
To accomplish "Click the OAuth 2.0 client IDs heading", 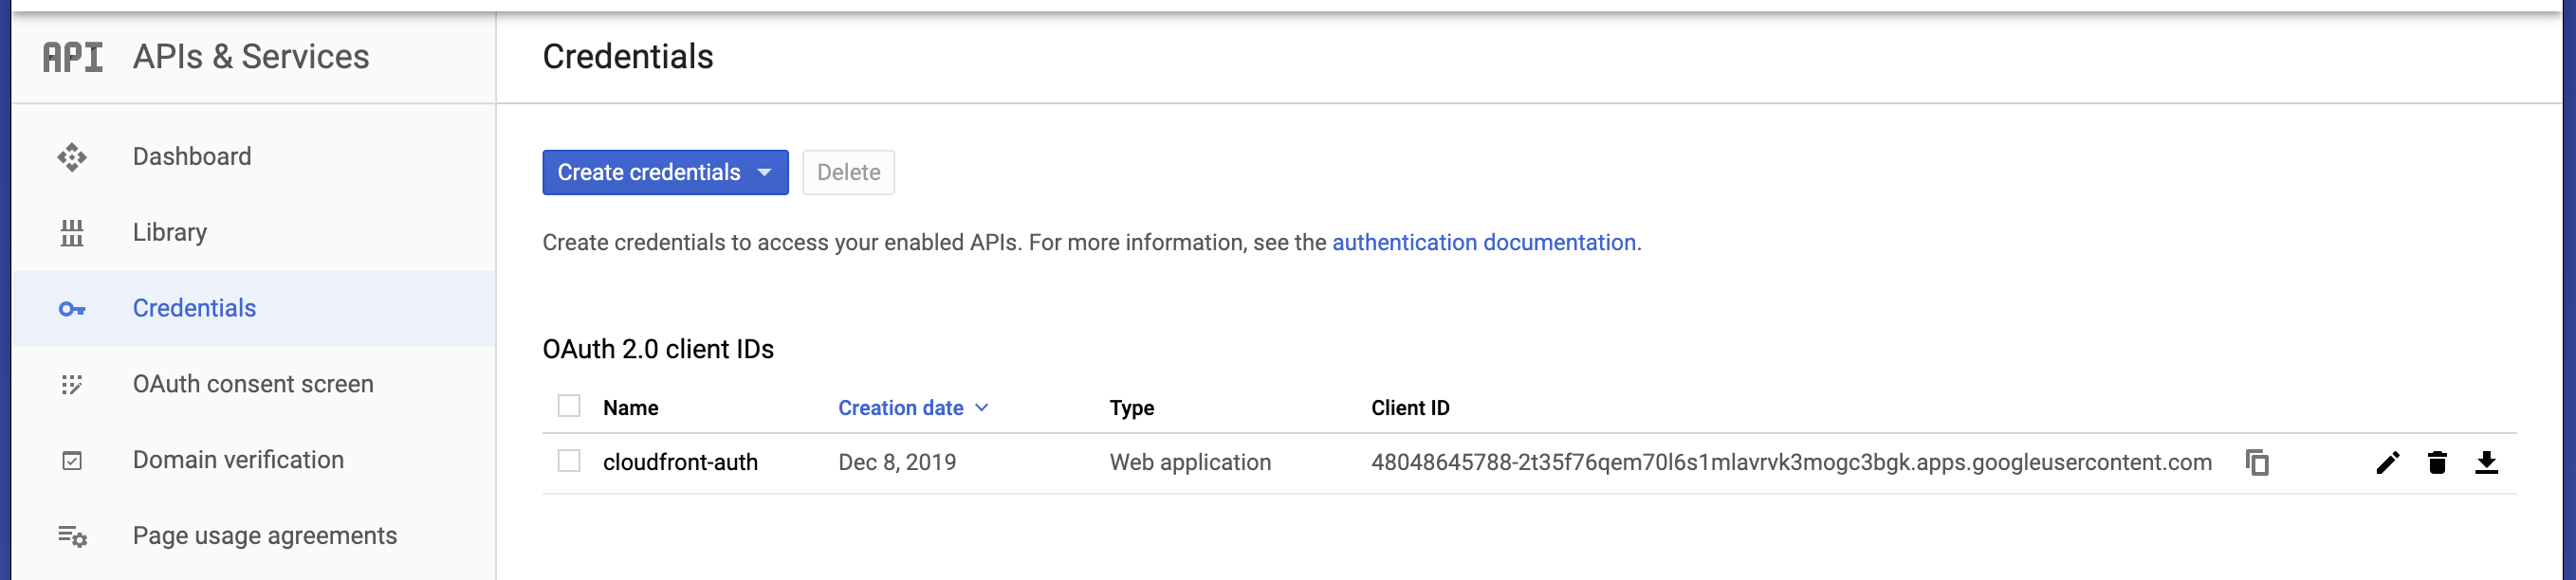I will tap(658, 349).
